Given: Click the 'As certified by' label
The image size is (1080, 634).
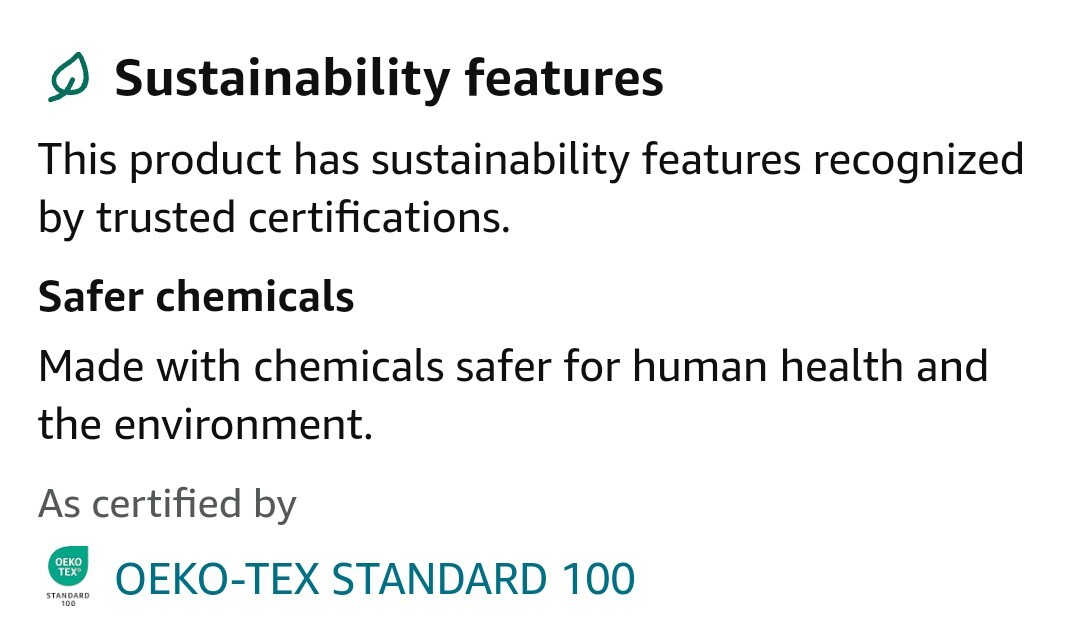Looking at the screenshot, I should click(x=167, y=504).
